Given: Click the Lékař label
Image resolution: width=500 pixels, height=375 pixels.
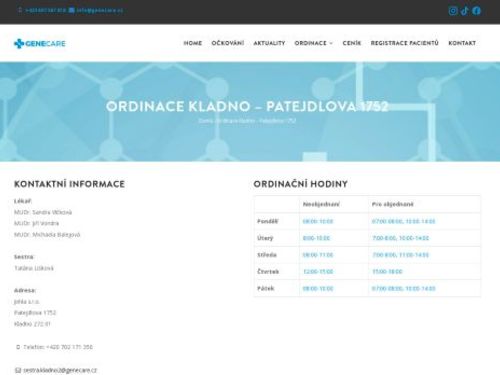Looking at the screenshot, I should pos(23,201).
